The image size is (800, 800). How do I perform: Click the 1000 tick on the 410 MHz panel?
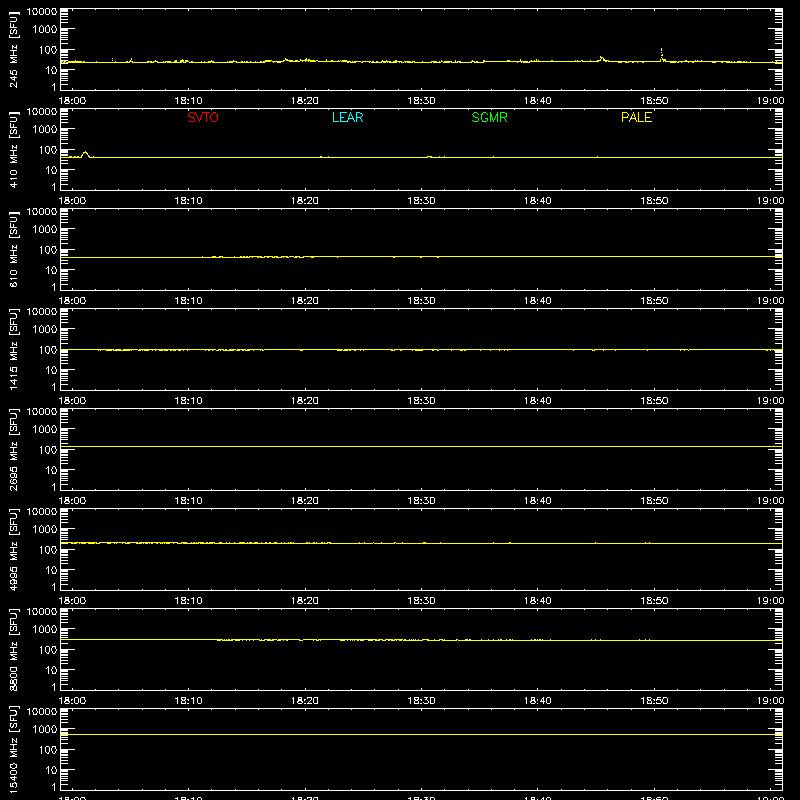45,130
